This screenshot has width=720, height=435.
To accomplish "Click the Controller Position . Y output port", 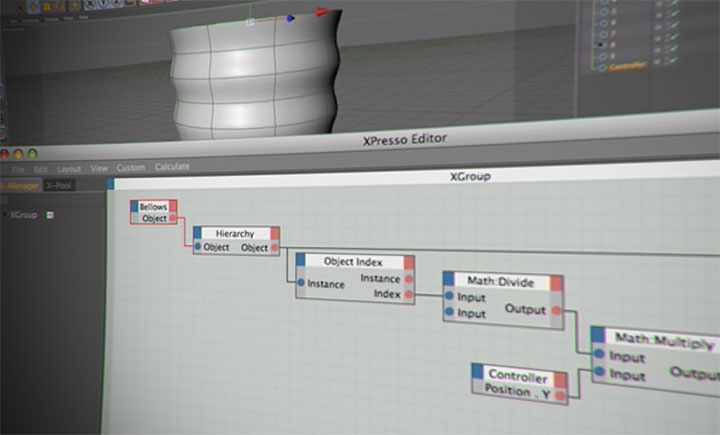I will coord(560,395).
